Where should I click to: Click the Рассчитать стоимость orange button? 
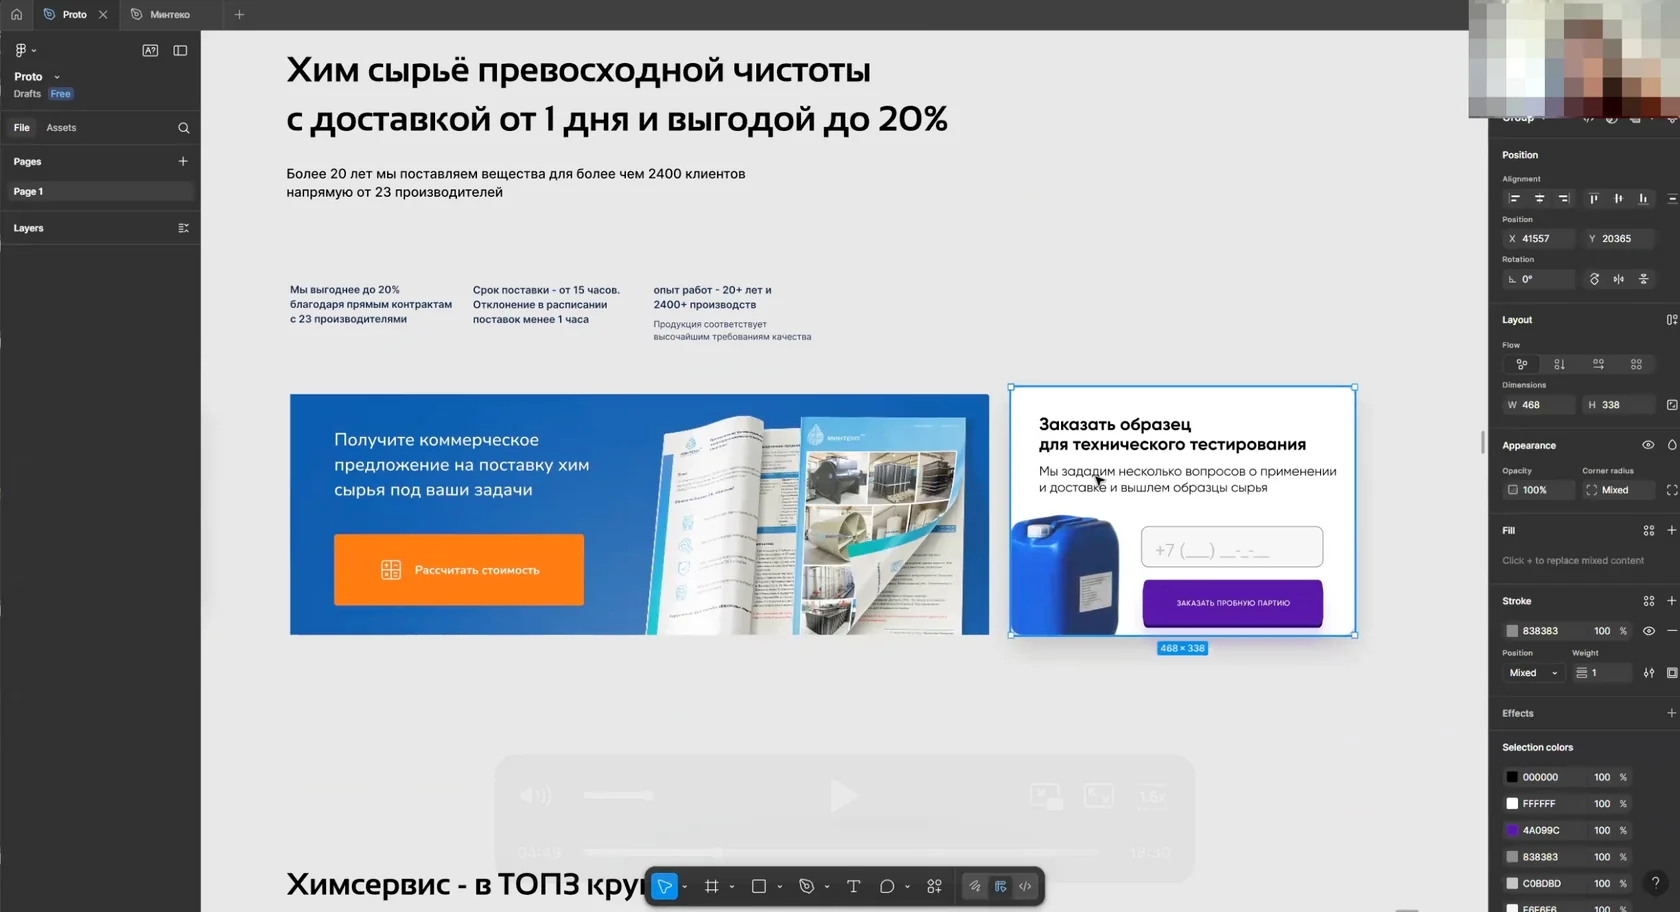(459, 570)
